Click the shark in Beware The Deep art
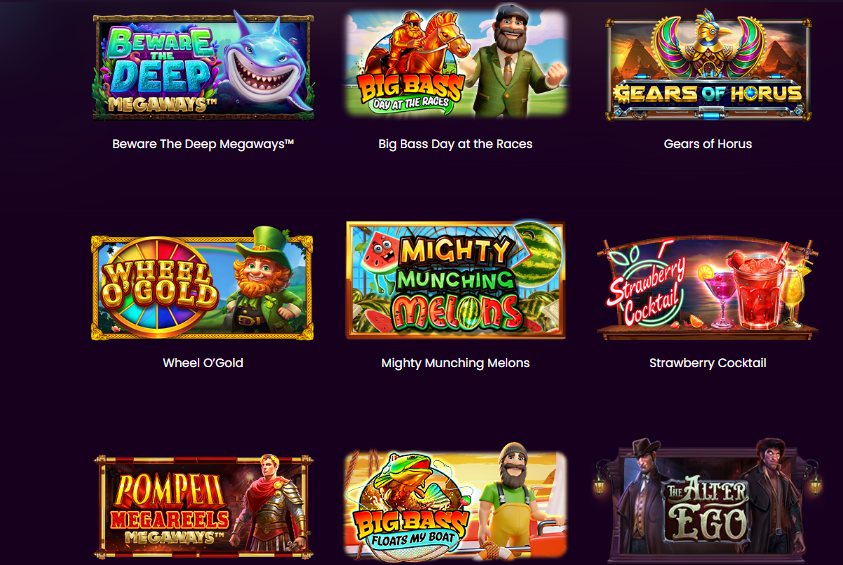This screenshot has width=843, height=565. (267, 63)
